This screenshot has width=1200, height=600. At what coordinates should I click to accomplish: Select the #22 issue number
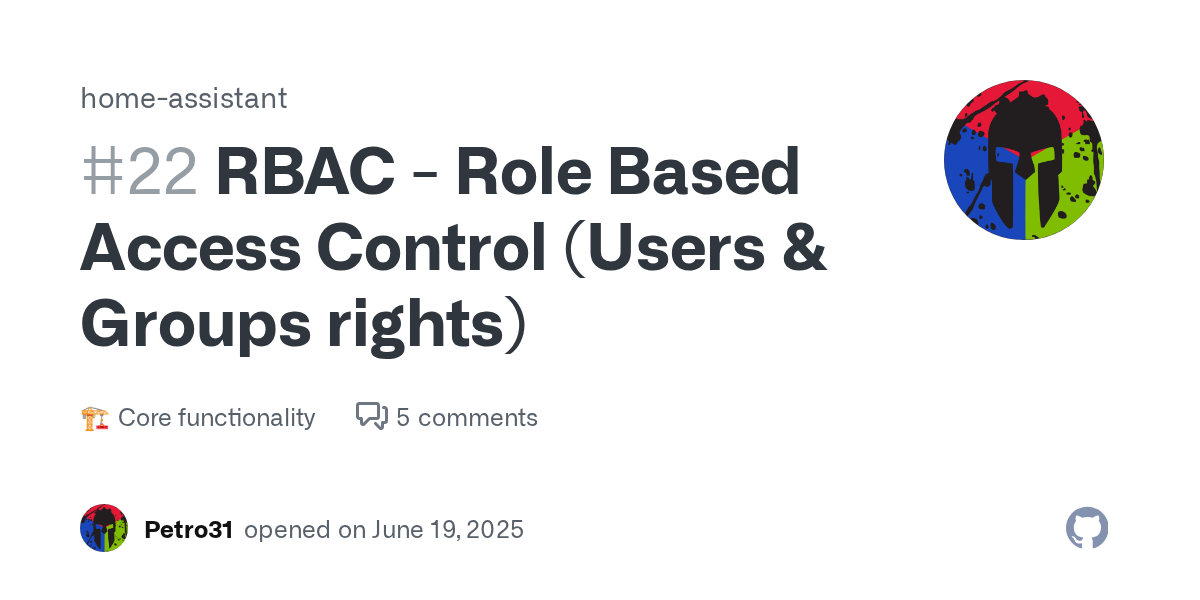point(138,172)
